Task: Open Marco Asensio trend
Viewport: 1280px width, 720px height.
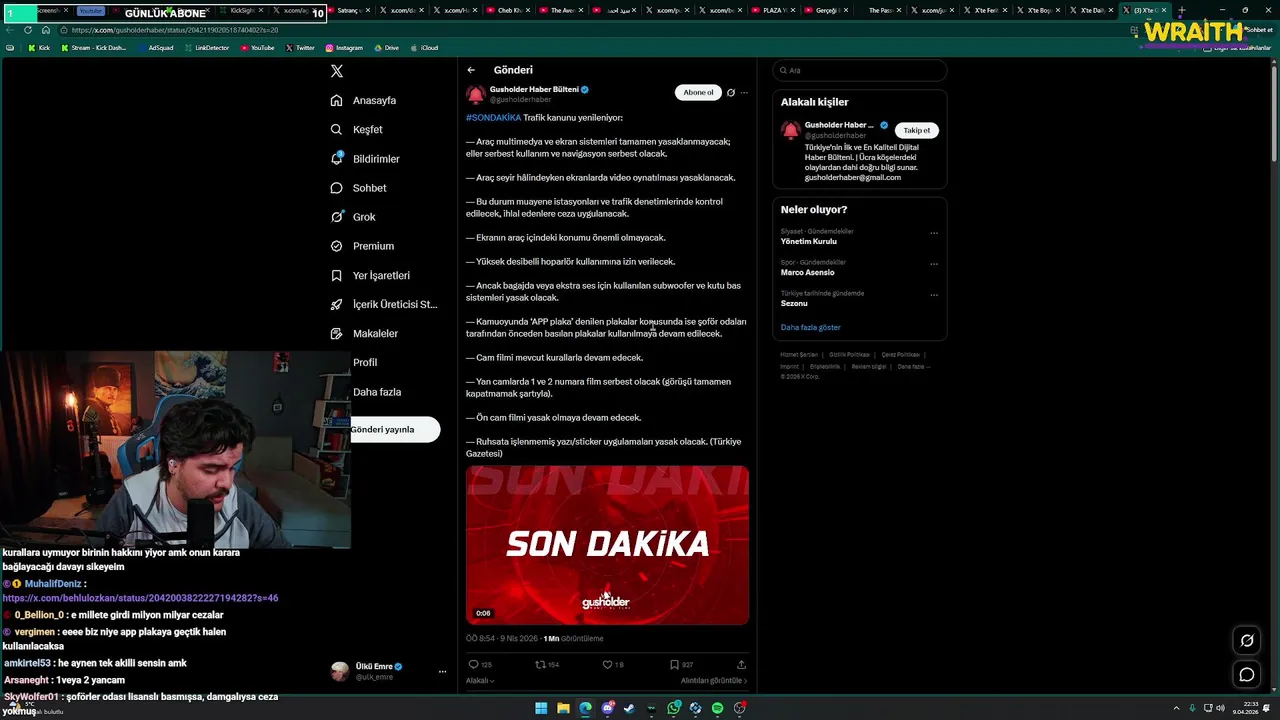Action: (x=808, y=272)
